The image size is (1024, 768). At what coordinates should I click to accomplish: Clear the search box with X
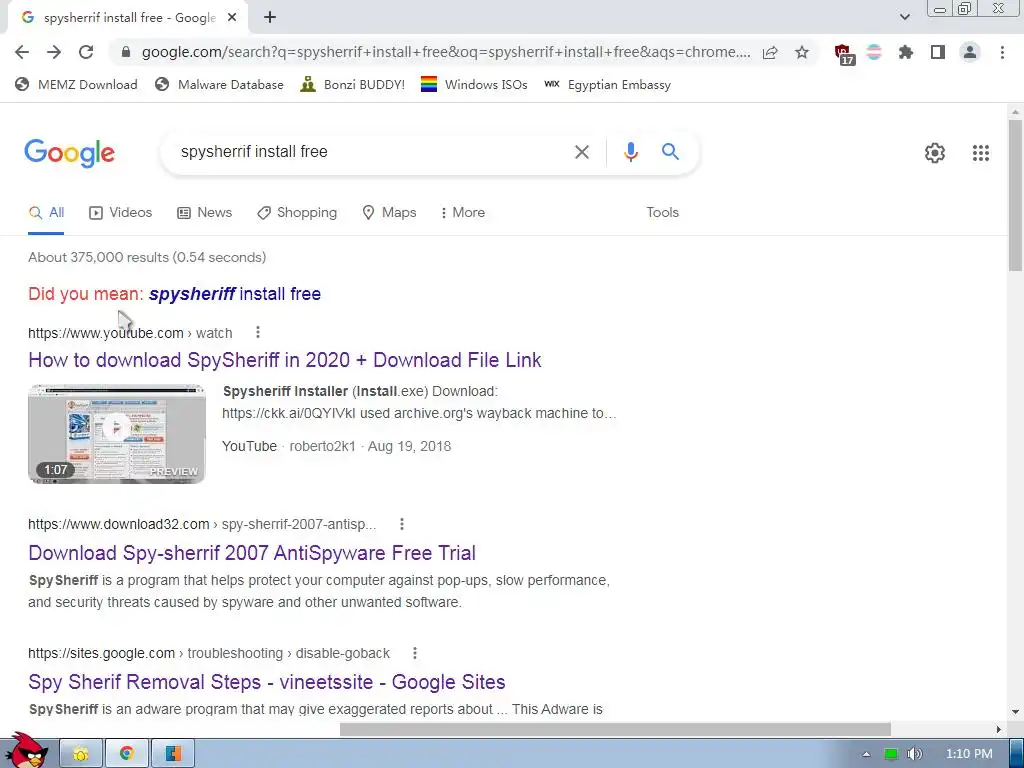coord(581,152)
